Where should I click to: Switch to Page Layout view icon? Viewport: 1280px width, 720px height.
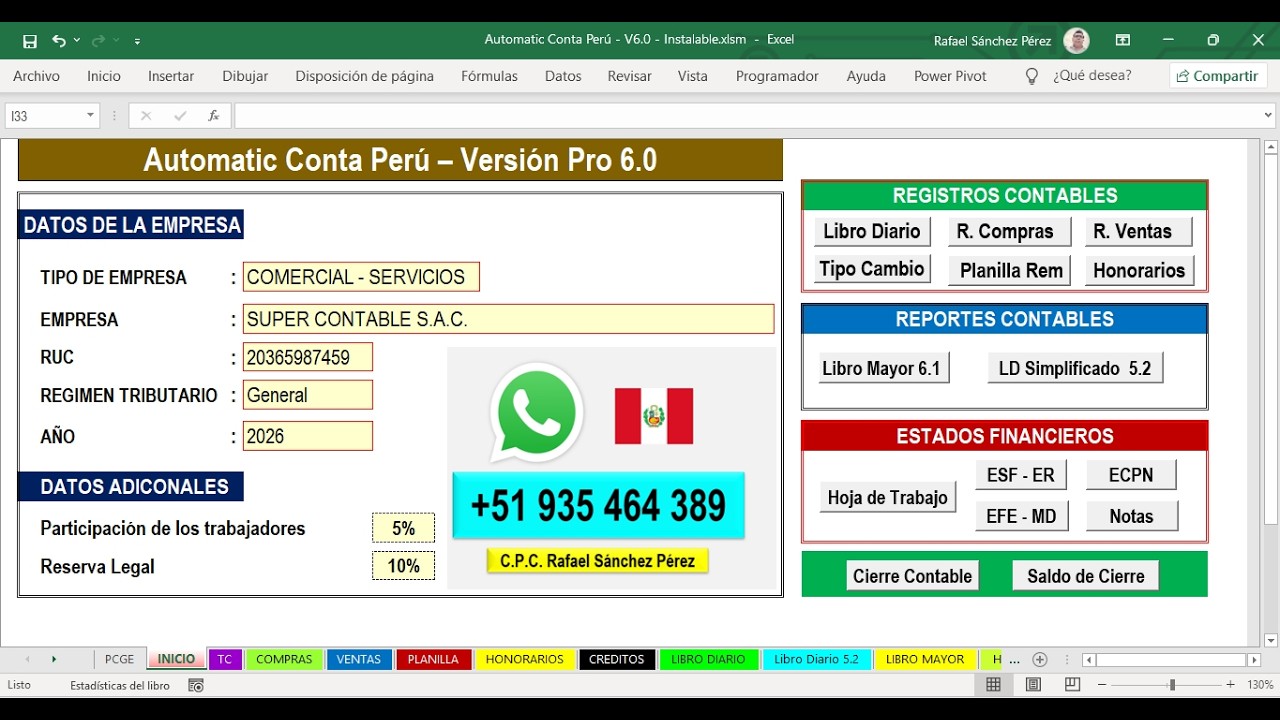click(x=1033, y=685)
